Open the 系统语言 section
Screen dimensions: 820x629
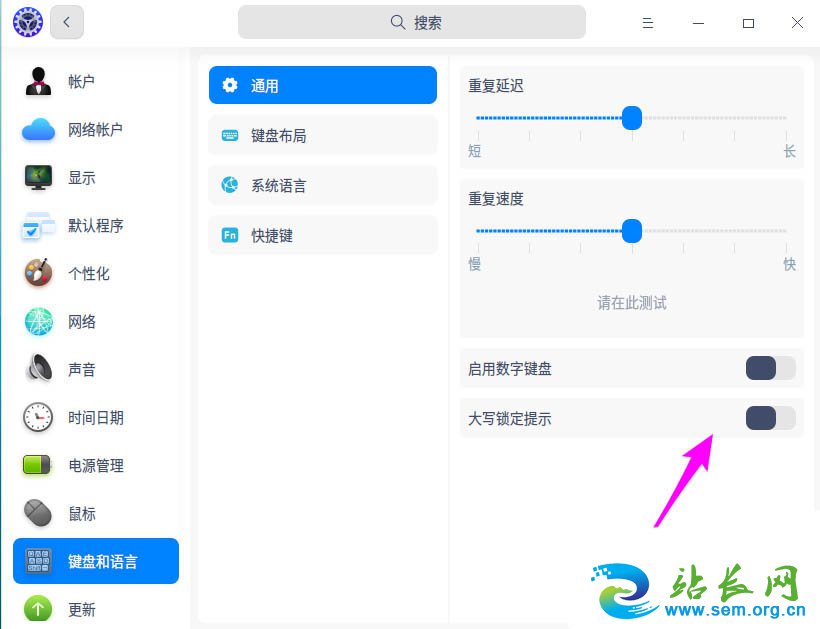[x=322, y=185]
